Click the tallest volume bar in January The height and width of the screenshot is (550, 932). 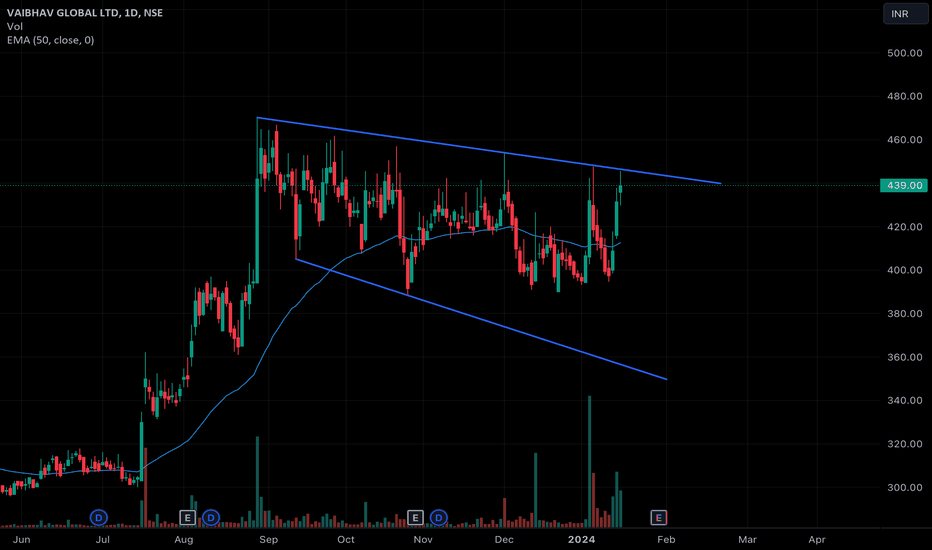click(x=590, y=461)
